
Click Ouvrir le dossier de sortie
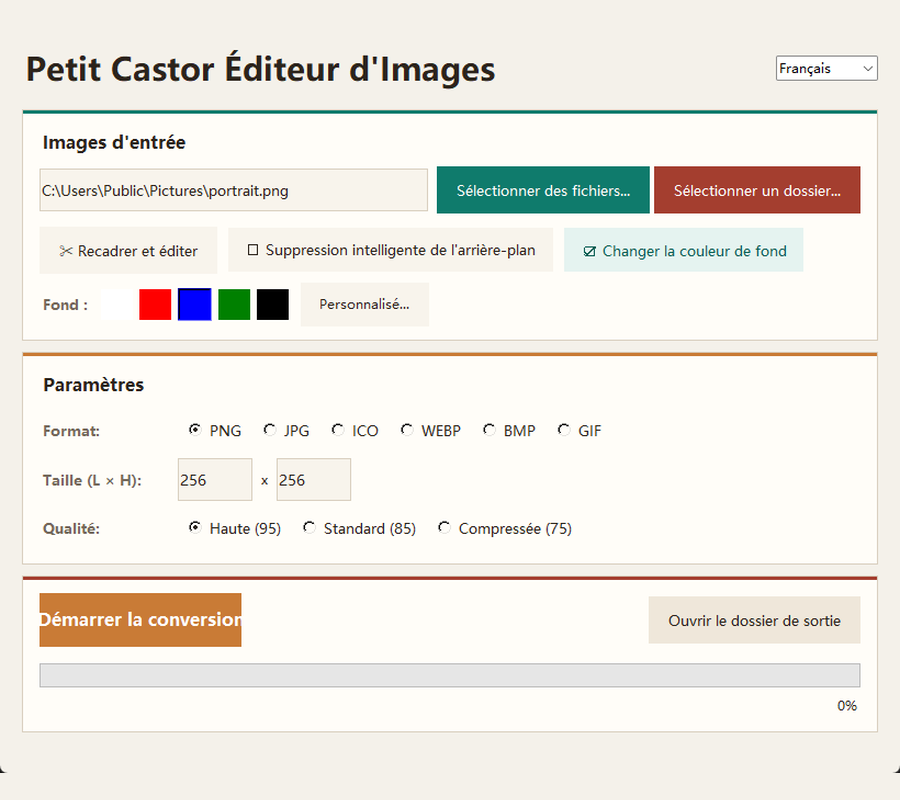(x=754, y=620)
